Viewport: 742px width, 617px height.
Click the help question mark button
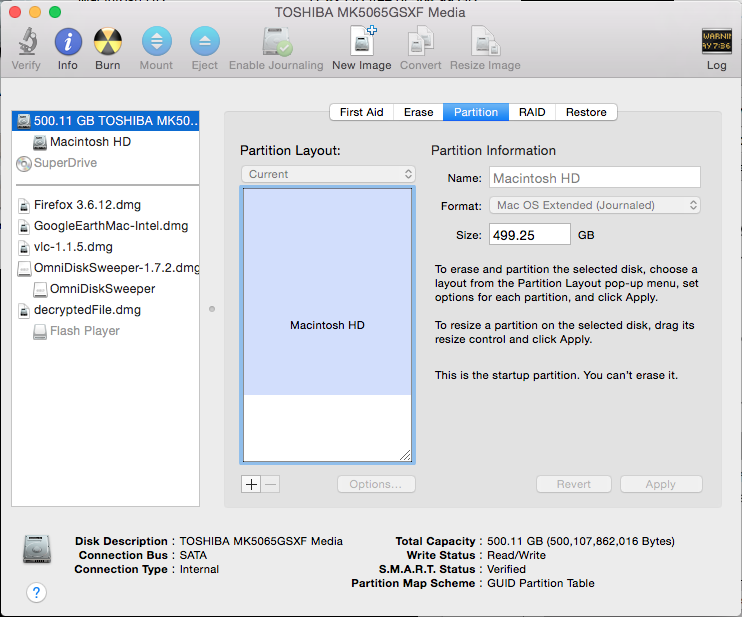36,593
